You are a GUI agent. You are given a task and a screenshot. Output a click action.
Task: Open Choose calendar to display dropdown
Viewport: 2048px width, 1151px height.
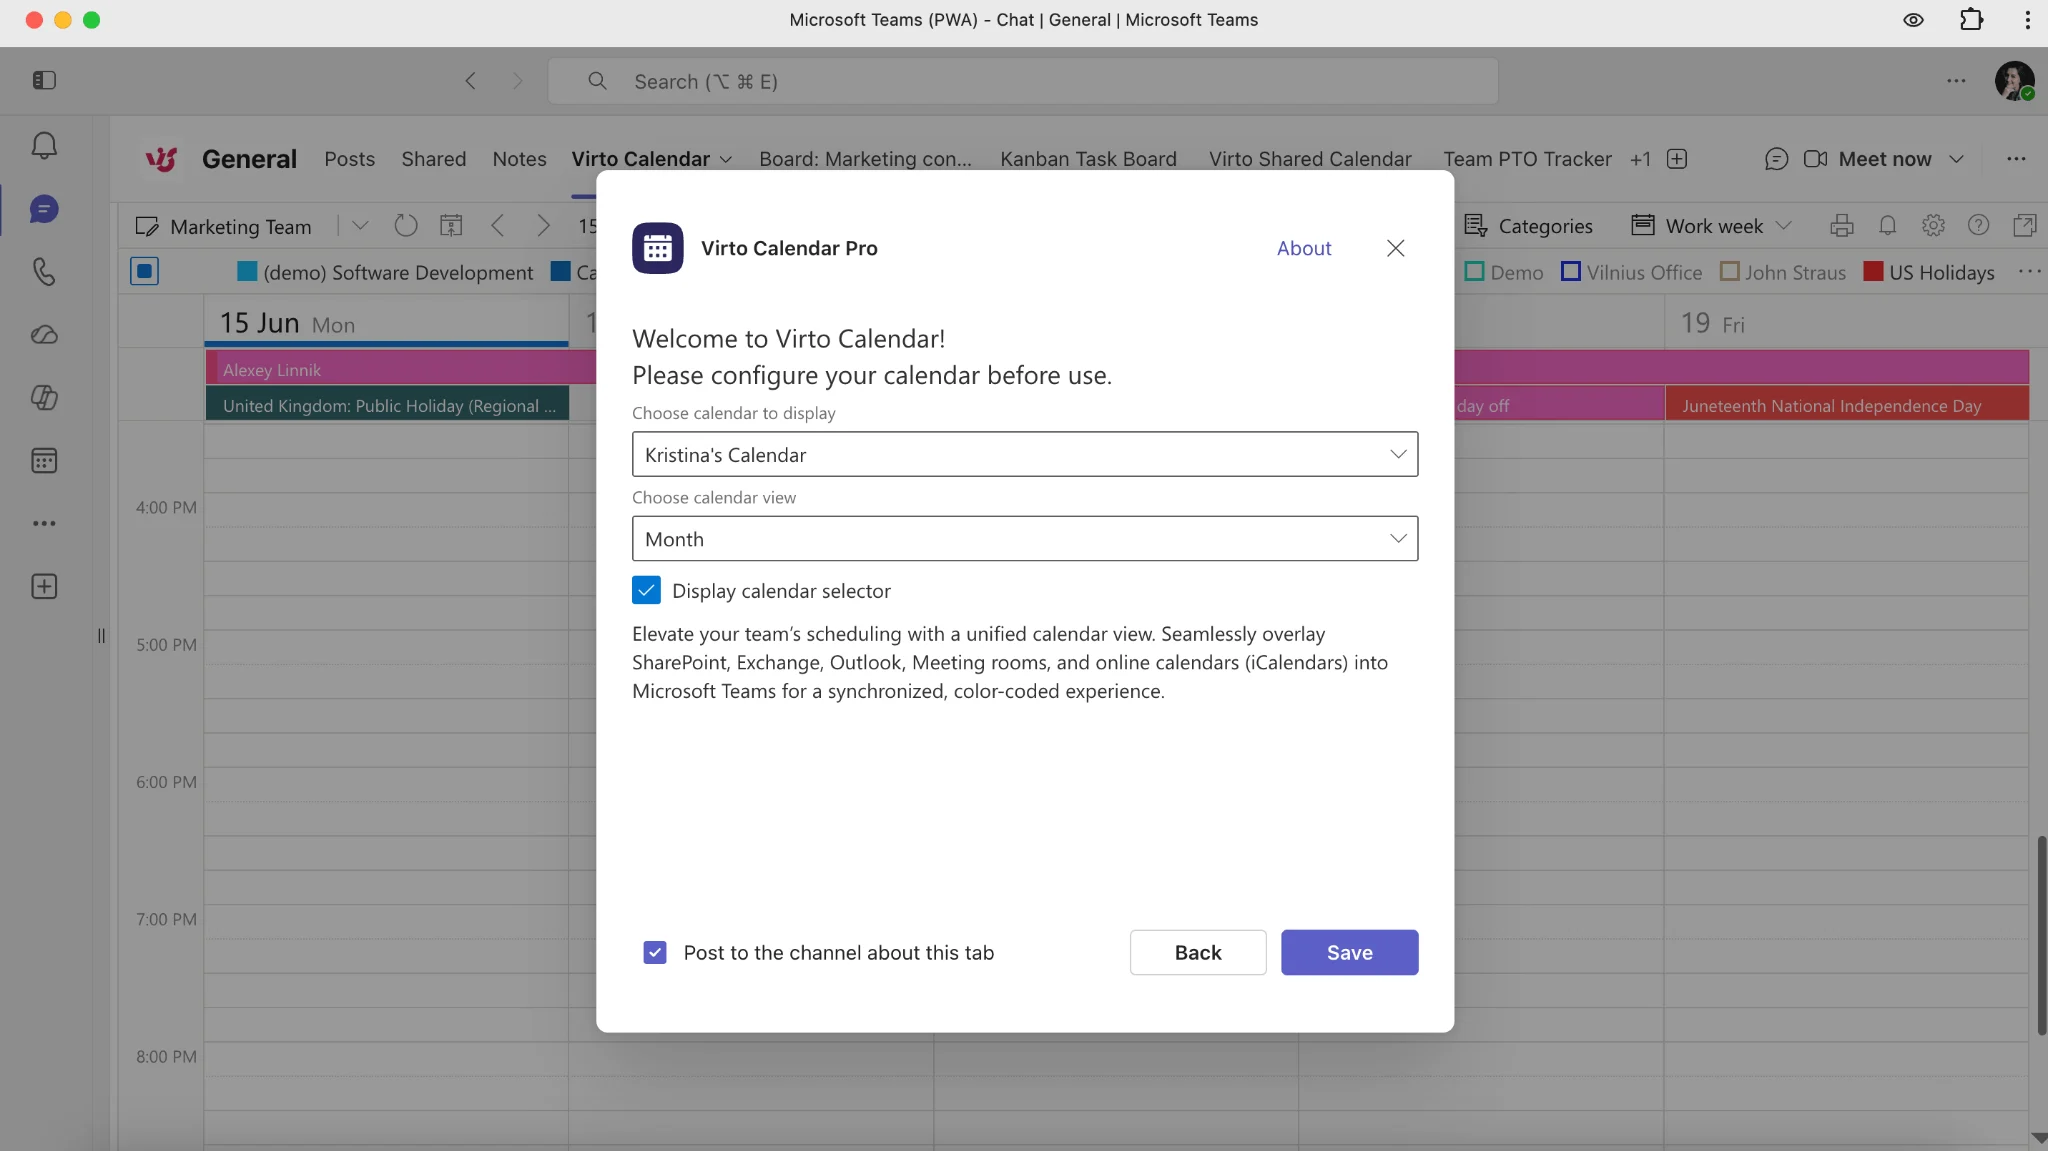pyautogui.click(x=1025, y=454)
